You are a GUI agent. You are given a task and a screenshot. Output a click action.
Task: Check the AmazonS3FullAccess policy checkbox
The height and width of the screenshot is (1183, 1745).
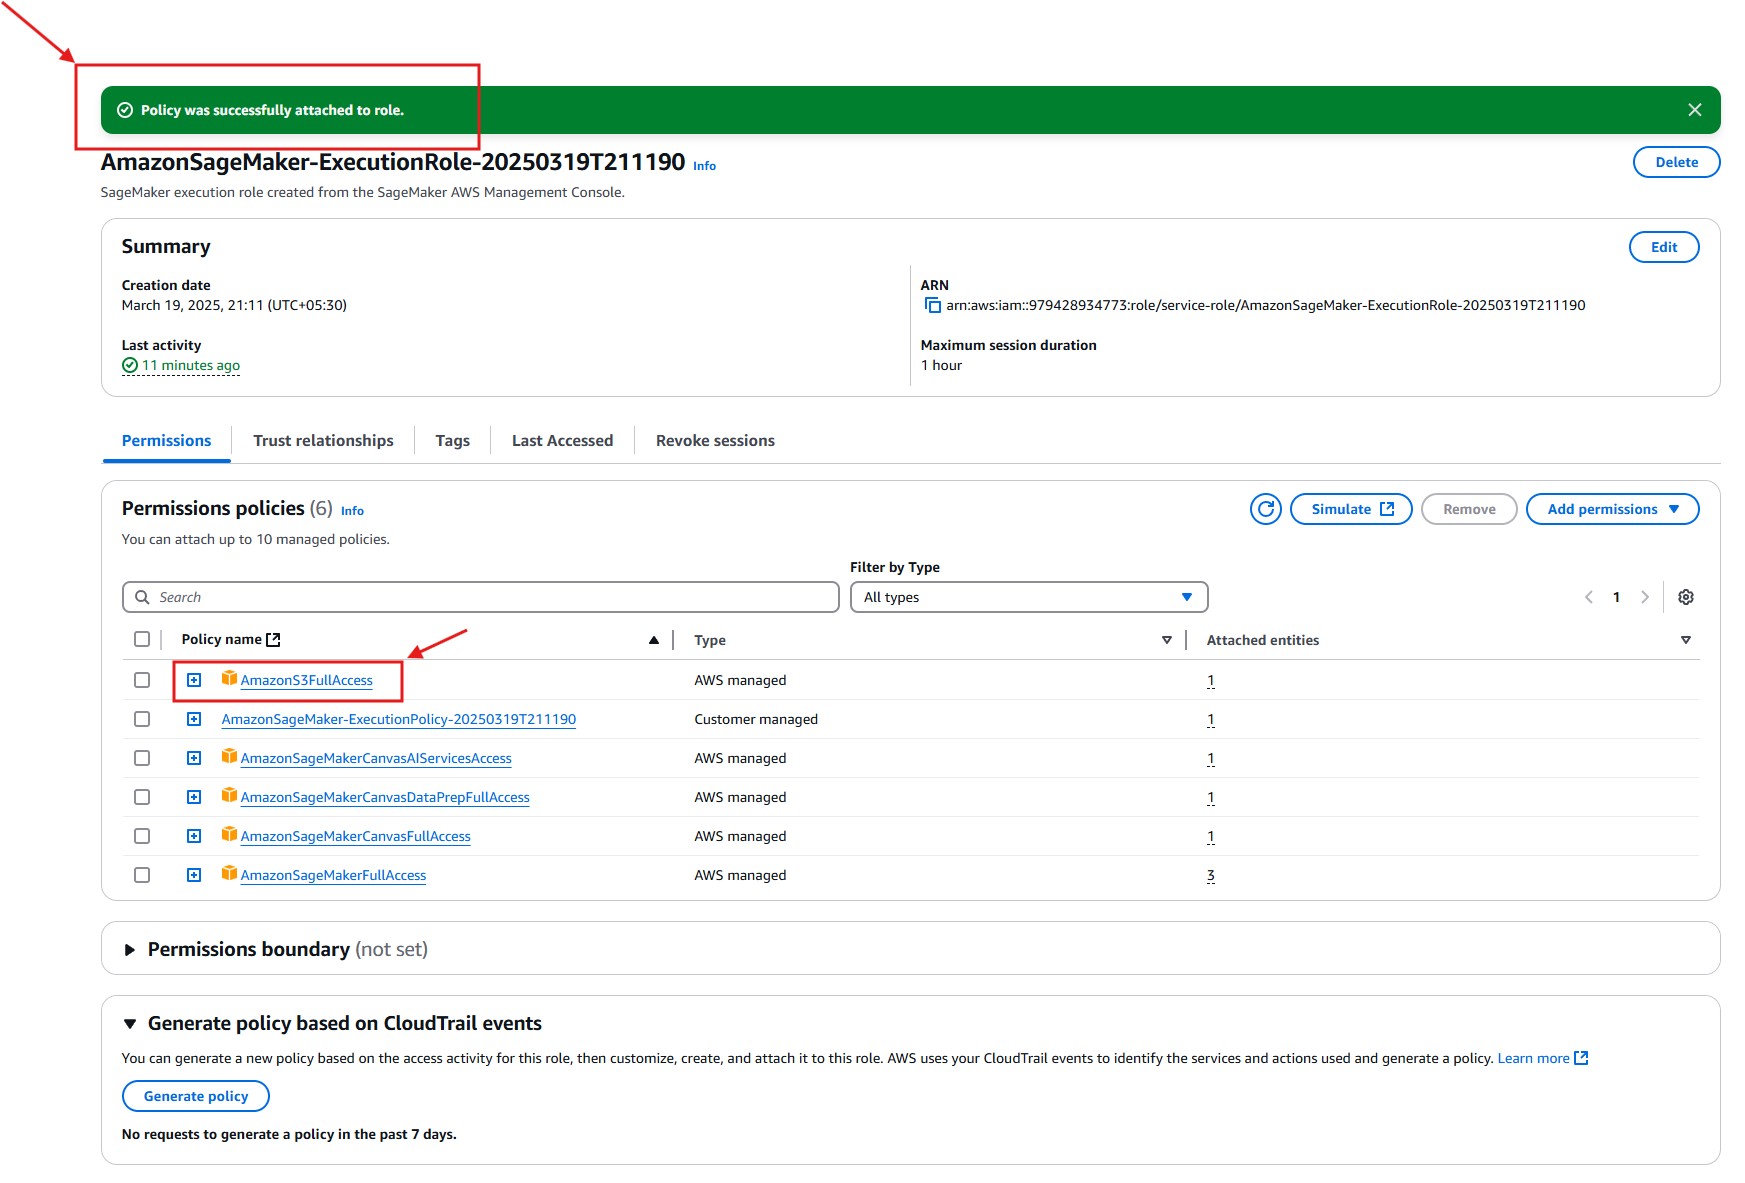point(142,680)
